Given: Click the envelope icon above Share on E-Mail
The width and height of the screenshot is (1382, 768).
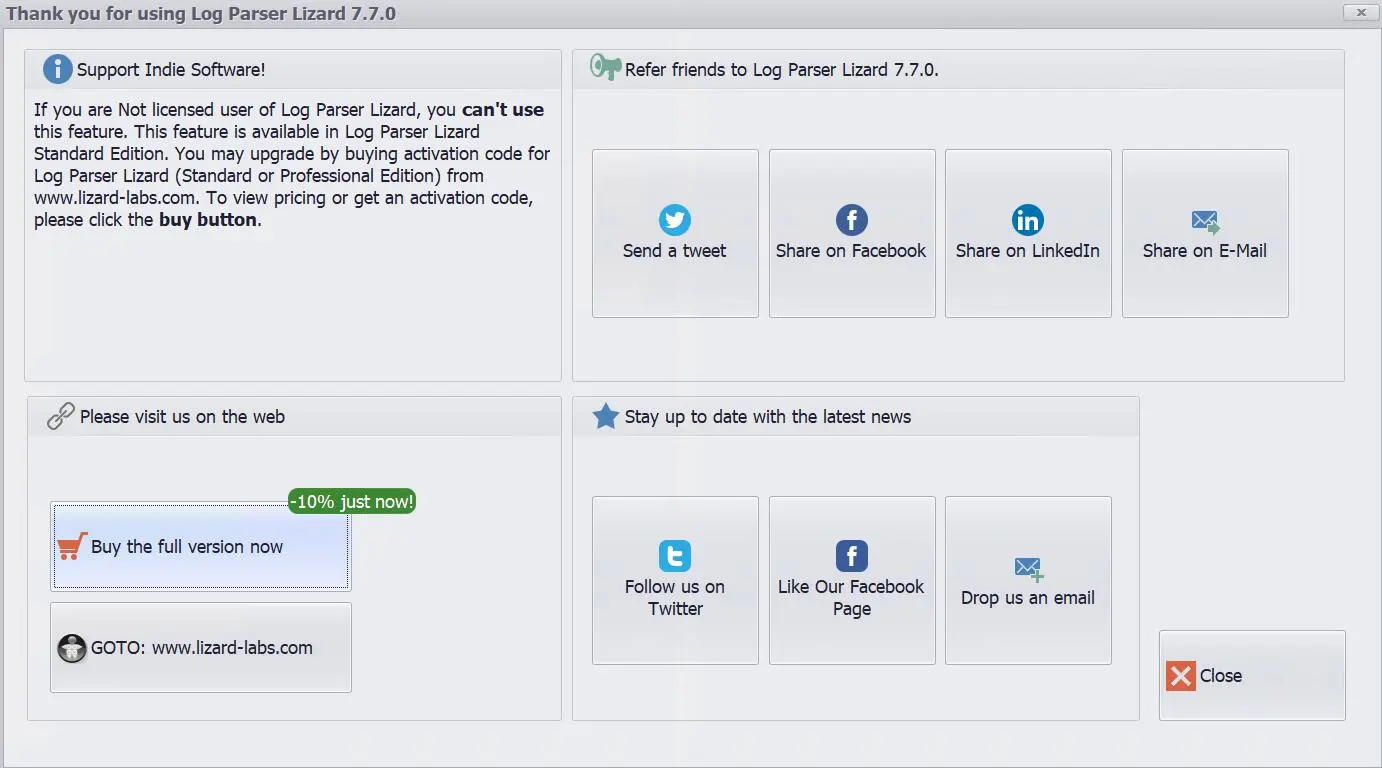Looking at the screenshot, I should 1205,222.
